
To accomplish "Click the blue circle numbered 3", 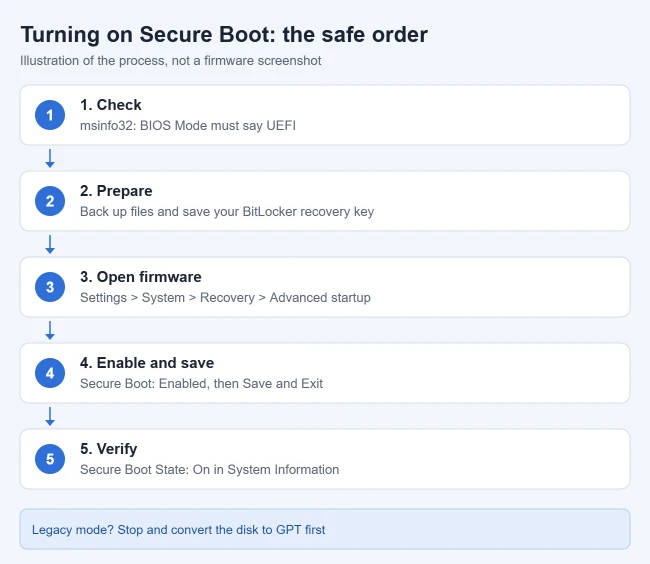I will tap(50, 287).
